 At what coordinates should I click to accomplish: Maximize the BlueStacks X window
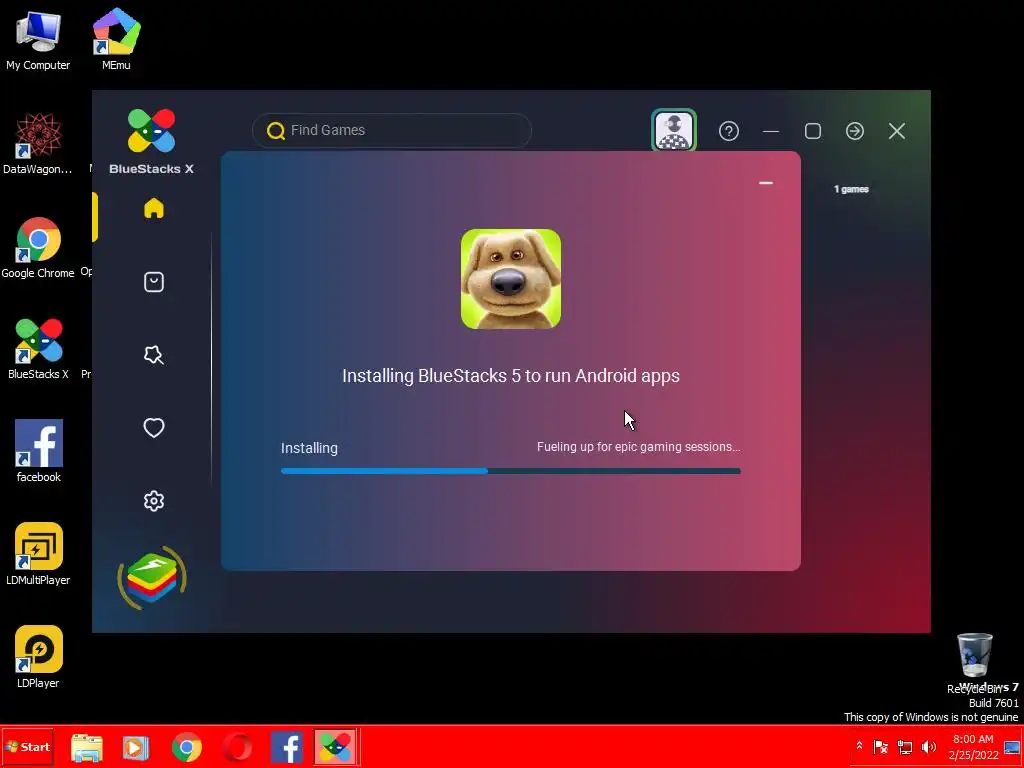(813, 131)
